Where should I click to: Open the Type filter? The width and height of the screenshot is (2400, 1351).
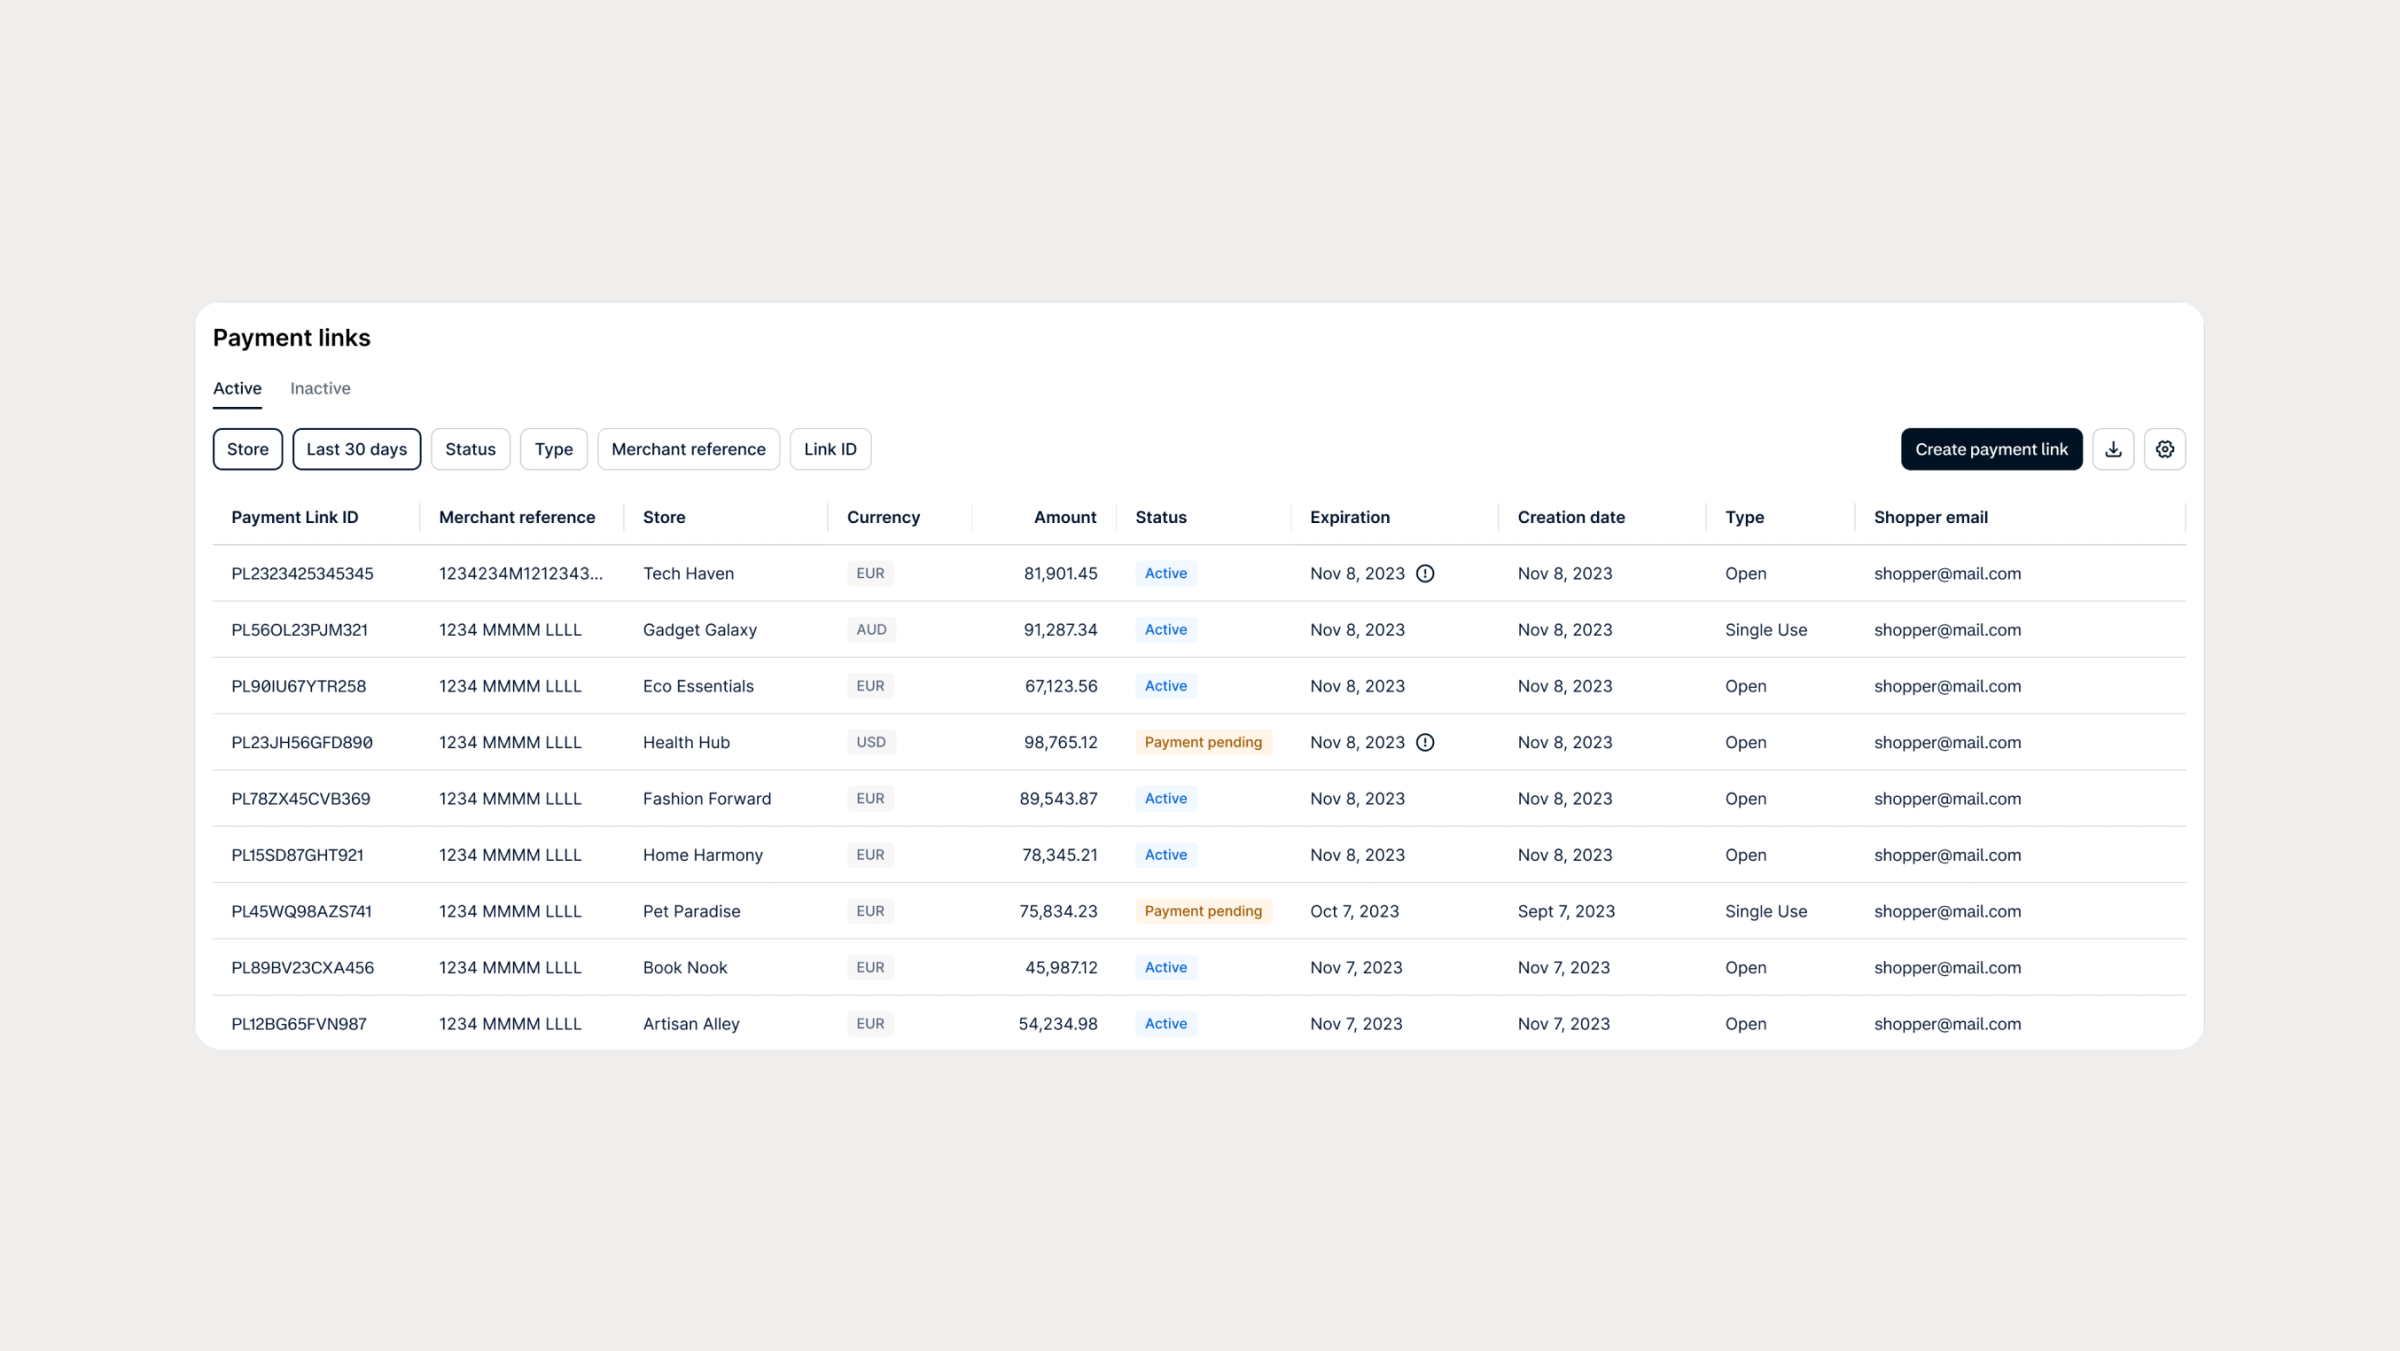pyautogui.click(x=553, y=449)
